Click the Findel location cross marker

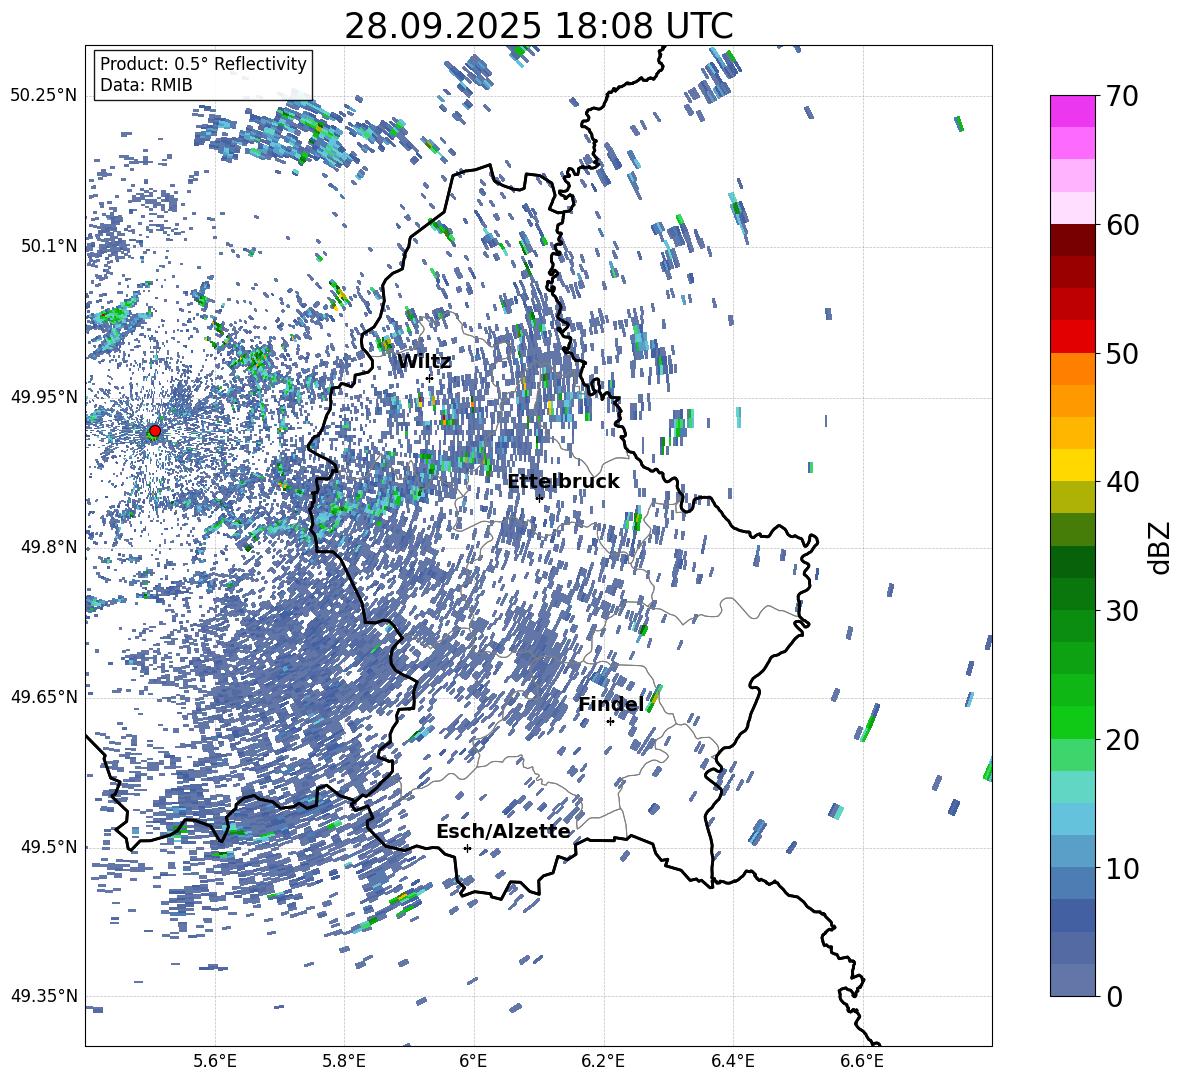[610, 722]
